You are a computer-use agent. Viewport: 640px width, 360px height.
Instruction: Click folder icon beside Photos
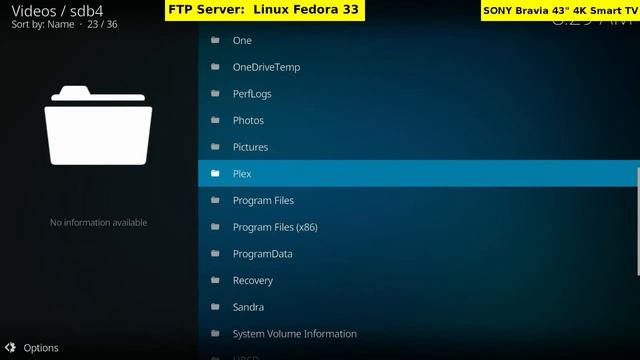coord(215,120)
